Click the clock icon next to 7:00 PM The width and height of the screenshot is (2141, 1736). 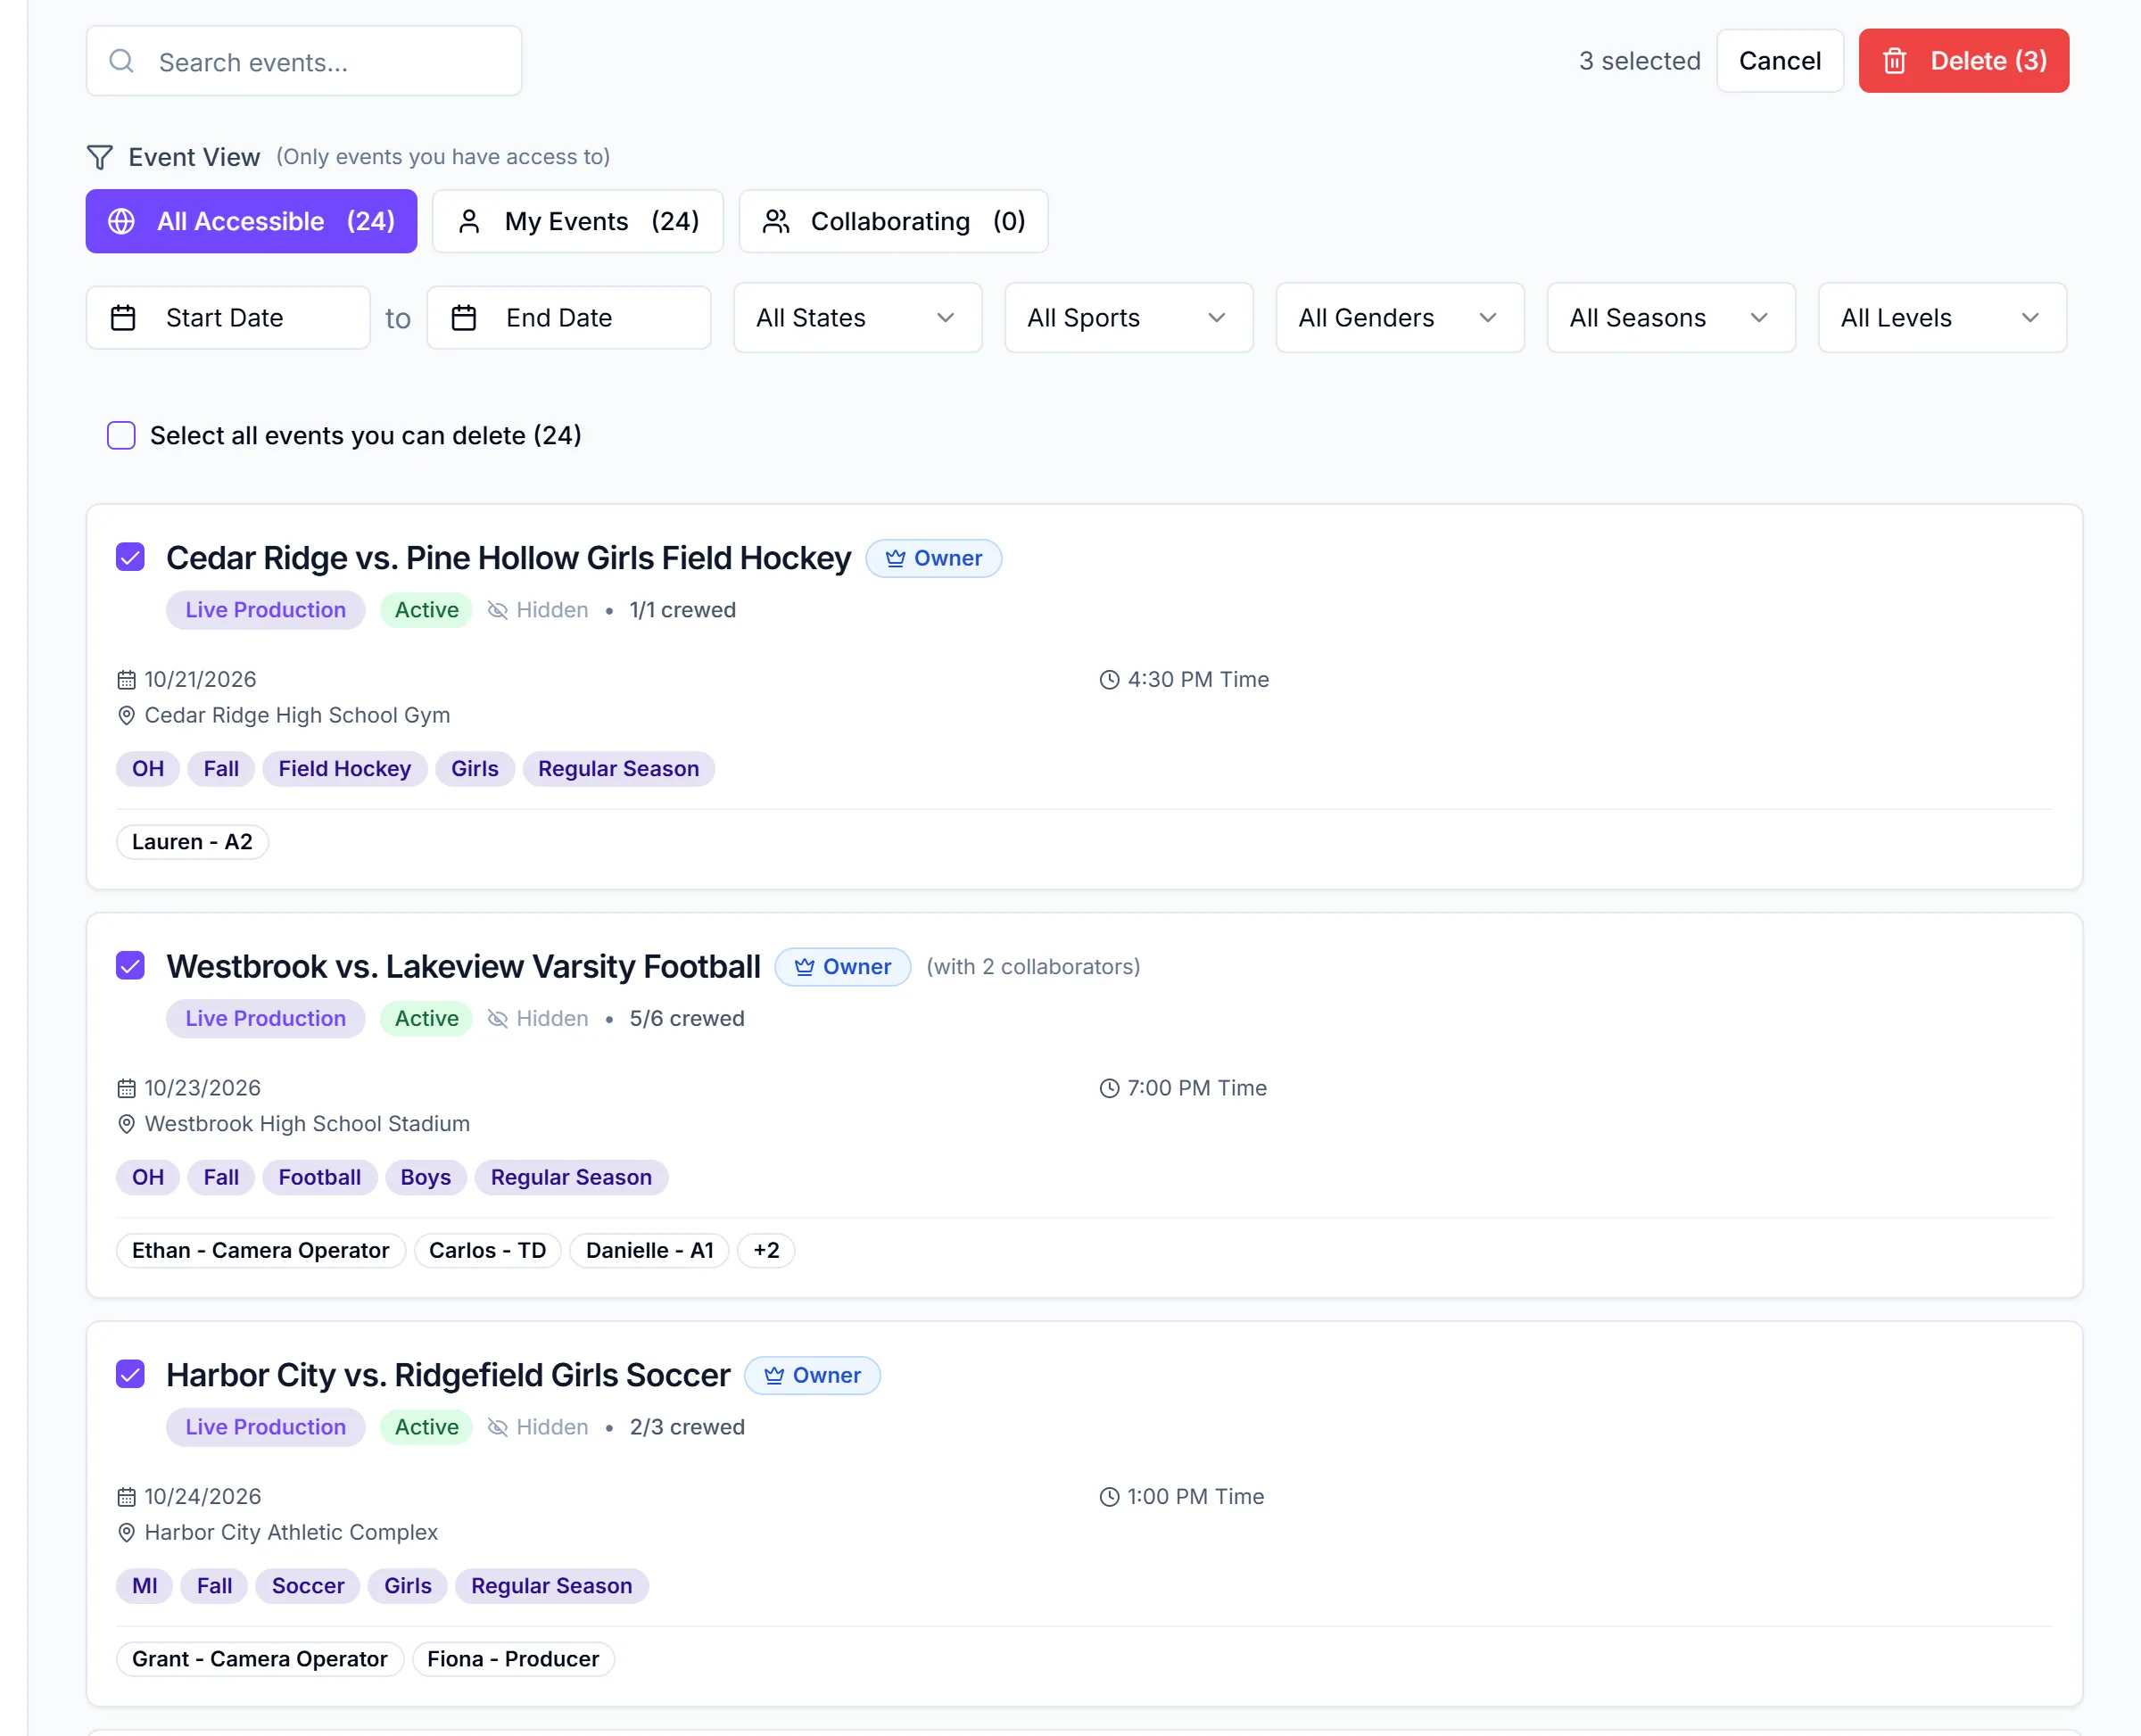[1109, 1088]
